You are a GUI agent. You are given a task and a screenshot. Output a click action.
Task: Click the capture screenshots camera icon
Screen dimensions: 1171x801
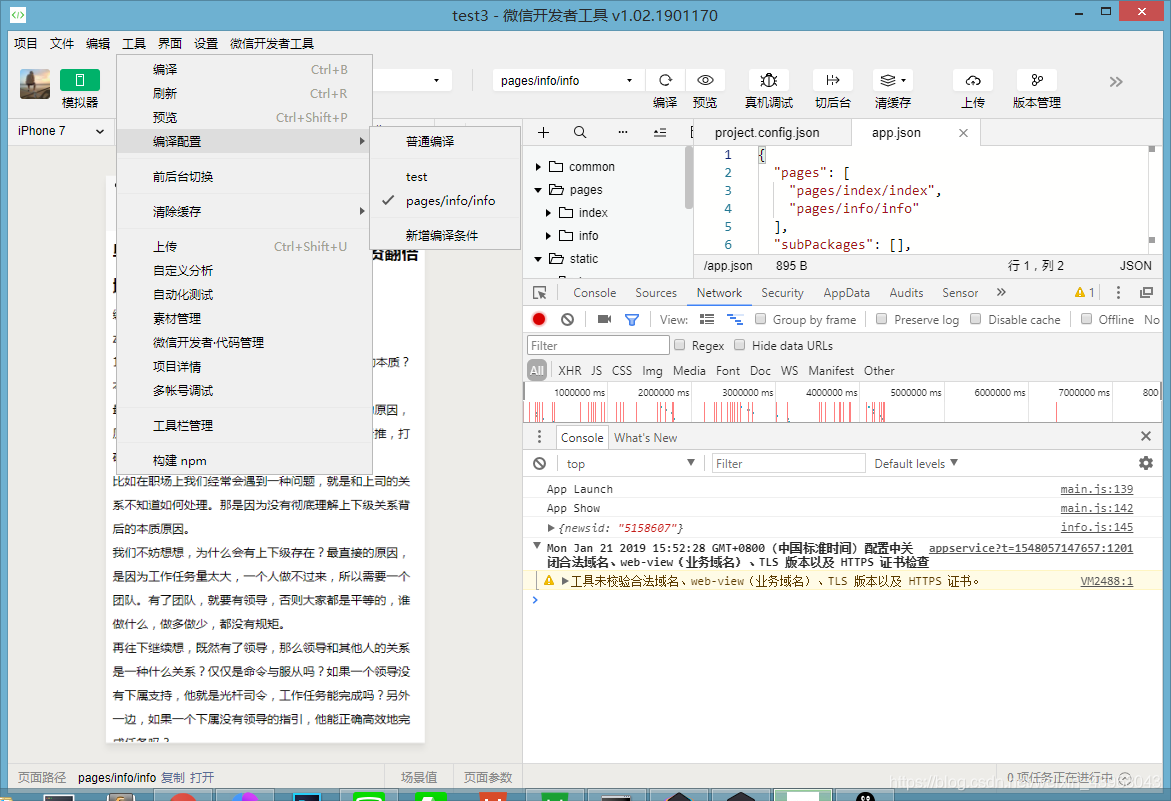tap(604, 320)
